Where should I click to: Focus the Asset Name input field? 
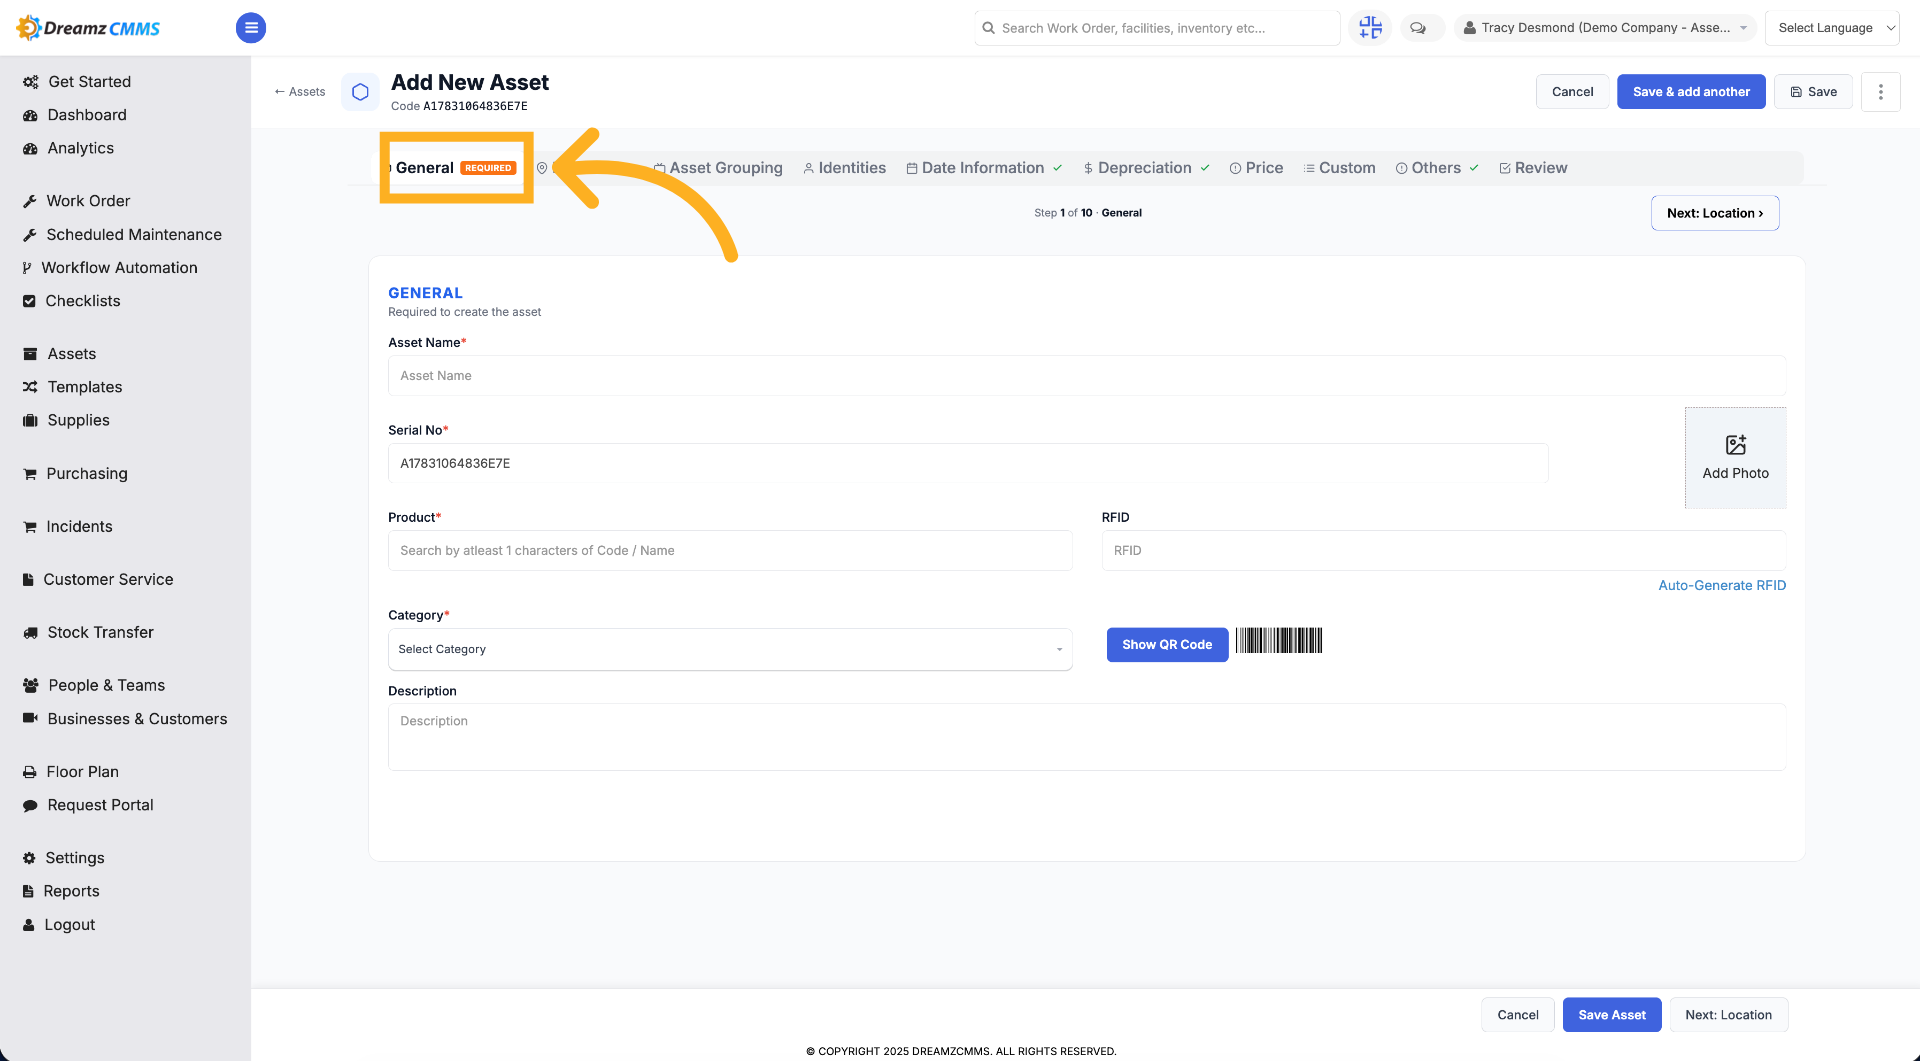pyautogui.click(x=1087, y=376)
